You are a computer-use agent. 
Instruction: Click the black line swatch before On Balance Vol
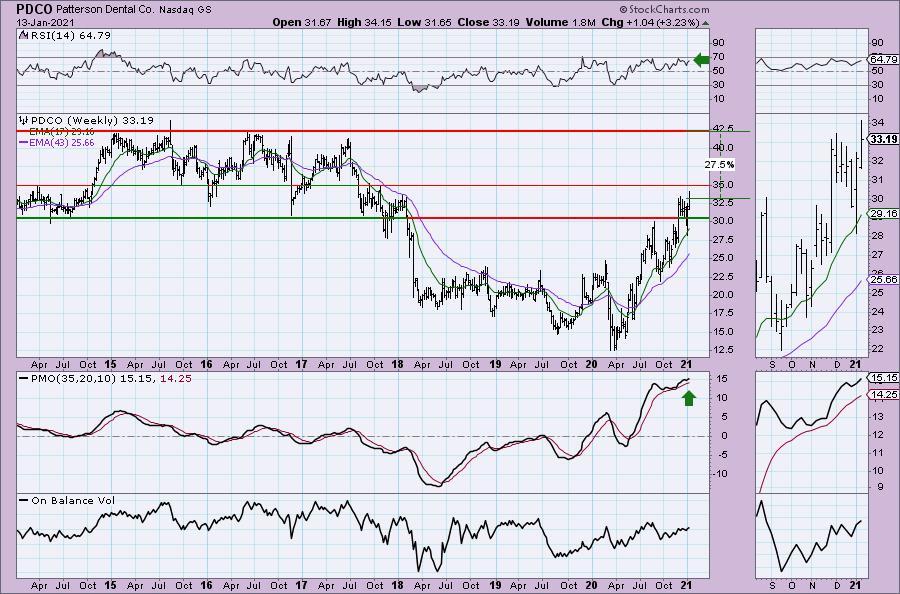coord(24,500)
